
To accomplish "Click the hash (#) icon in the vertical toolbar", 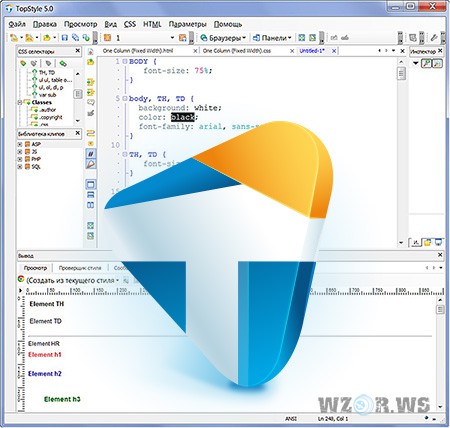I will pos(90,154).
